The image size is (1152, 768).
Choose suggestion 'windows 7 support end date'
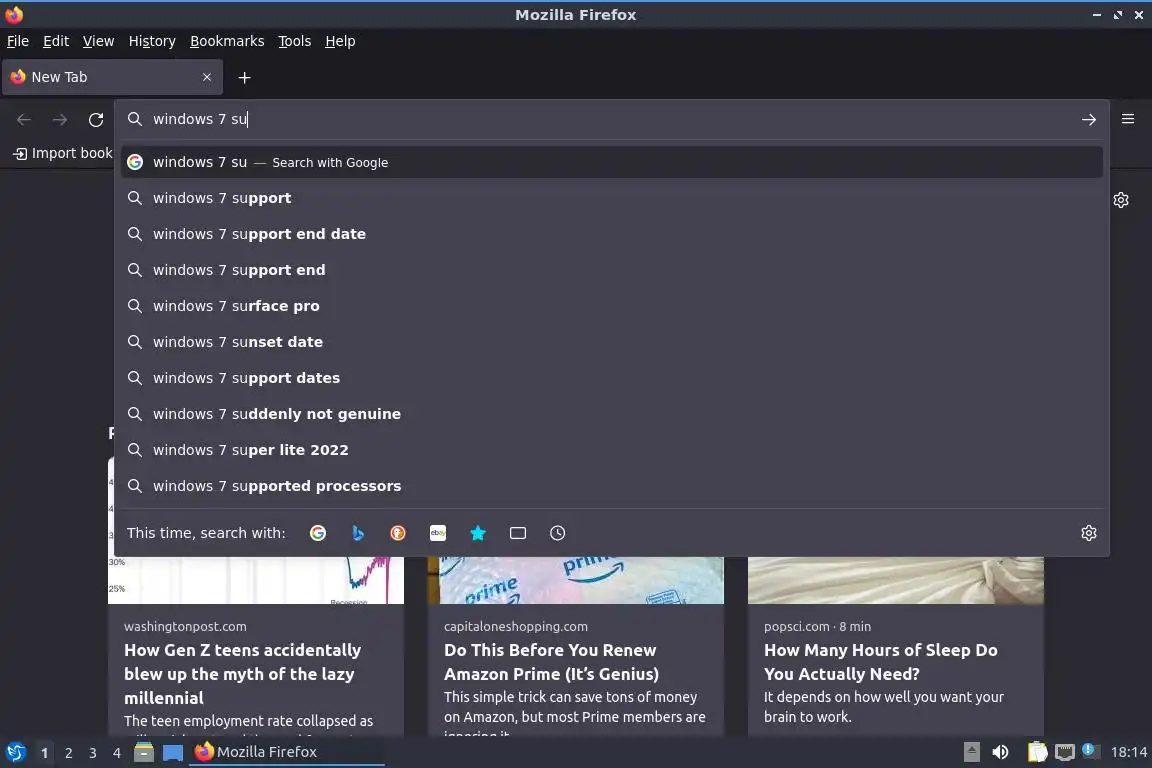[x=611, y=234]
